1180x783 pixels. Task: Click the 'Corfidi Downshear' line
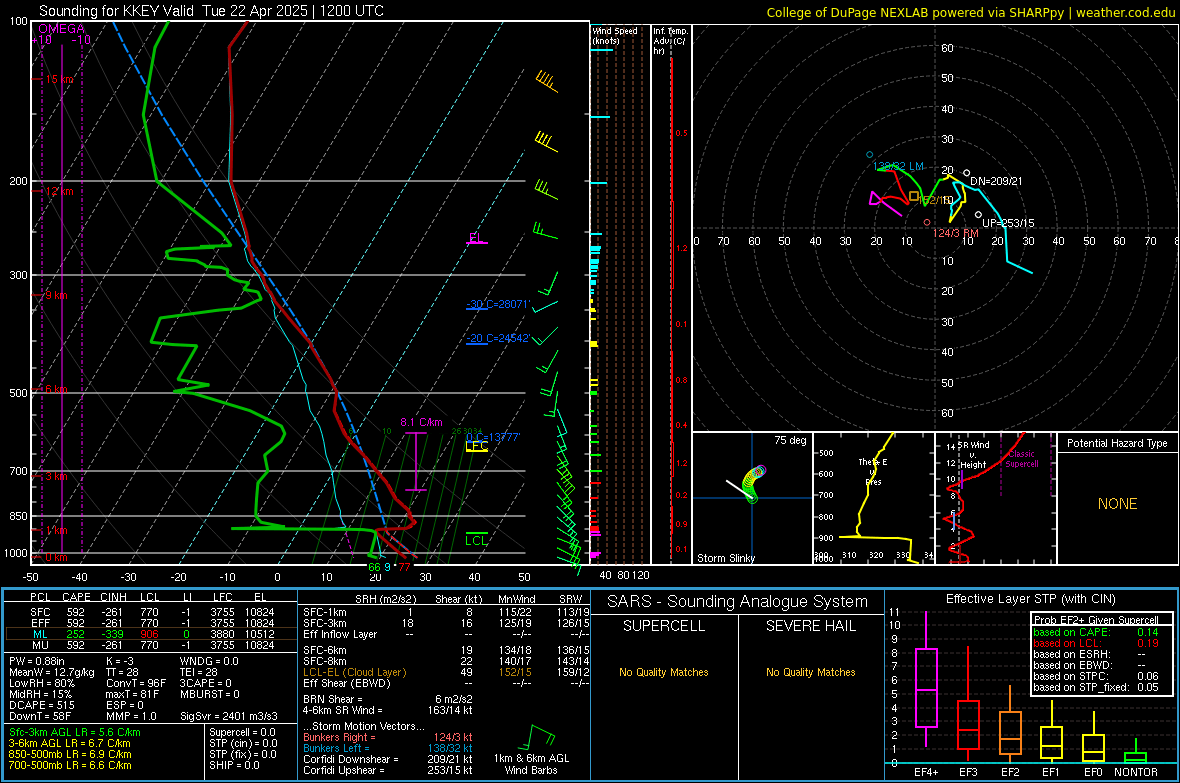point(388,760)
